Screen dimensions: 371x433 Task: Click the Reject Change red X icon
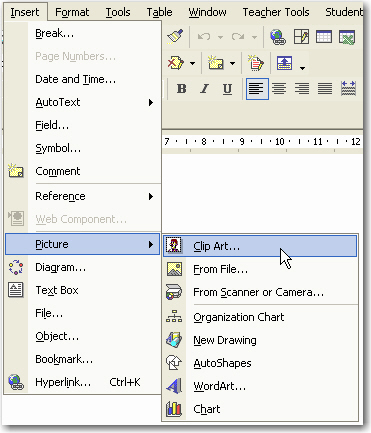176,63
